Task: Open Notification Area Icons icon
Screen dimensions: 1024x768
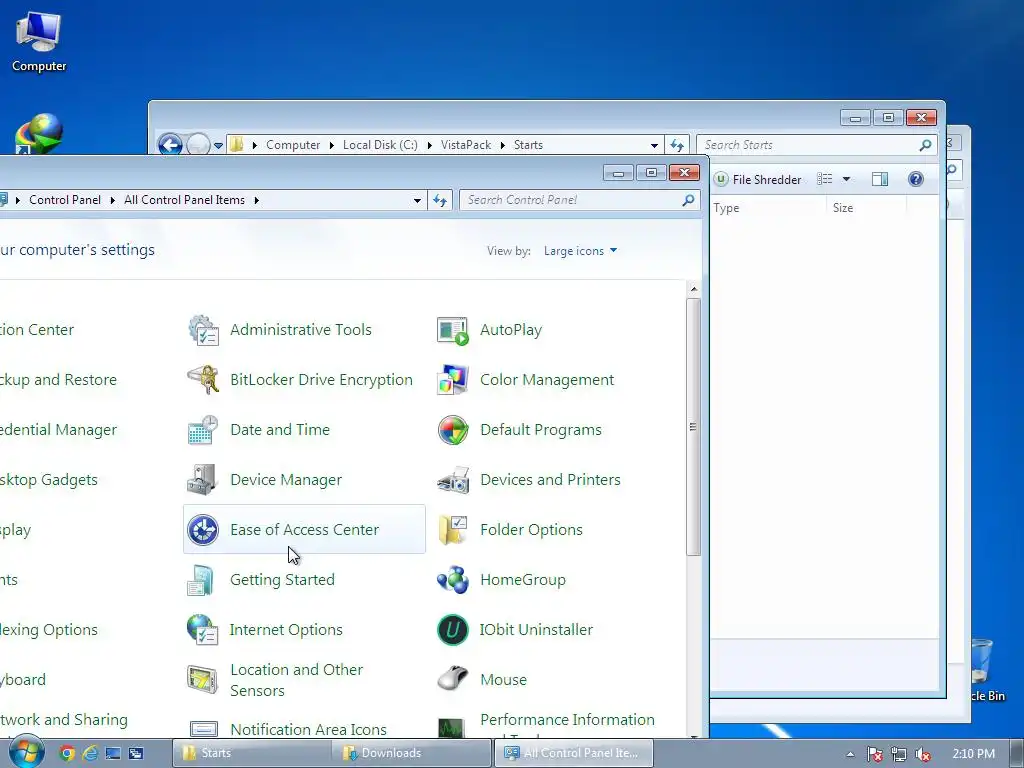Action: click(203, 728)
